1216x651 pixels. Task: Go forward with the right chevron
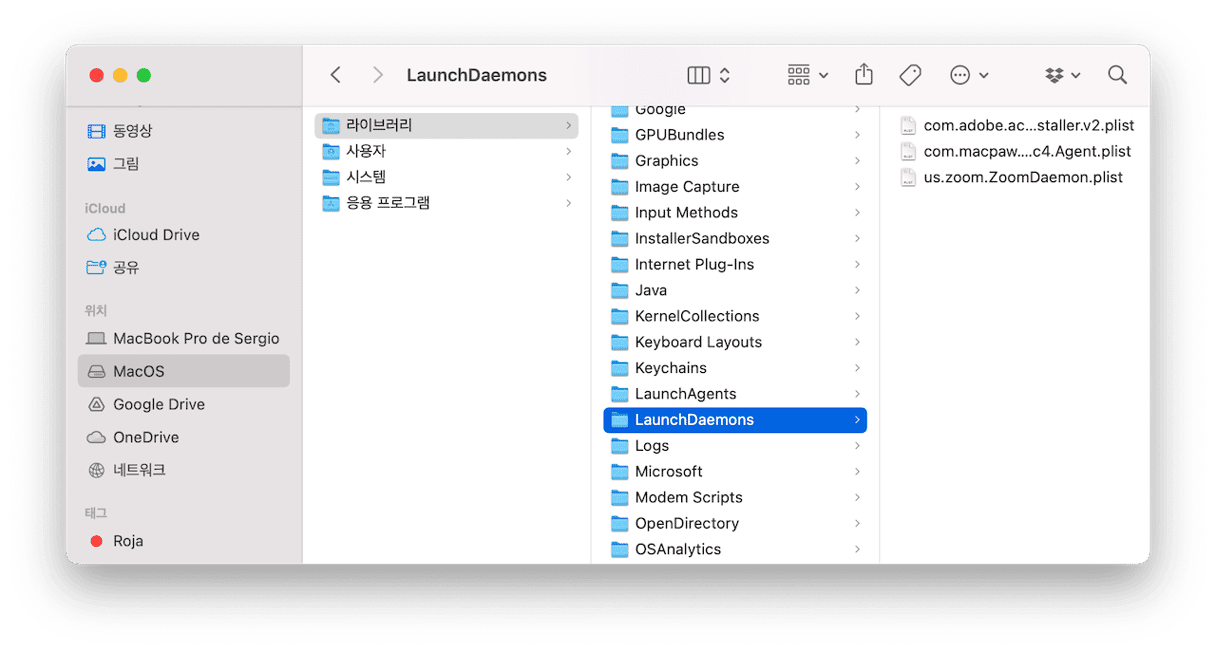[377, 75]
